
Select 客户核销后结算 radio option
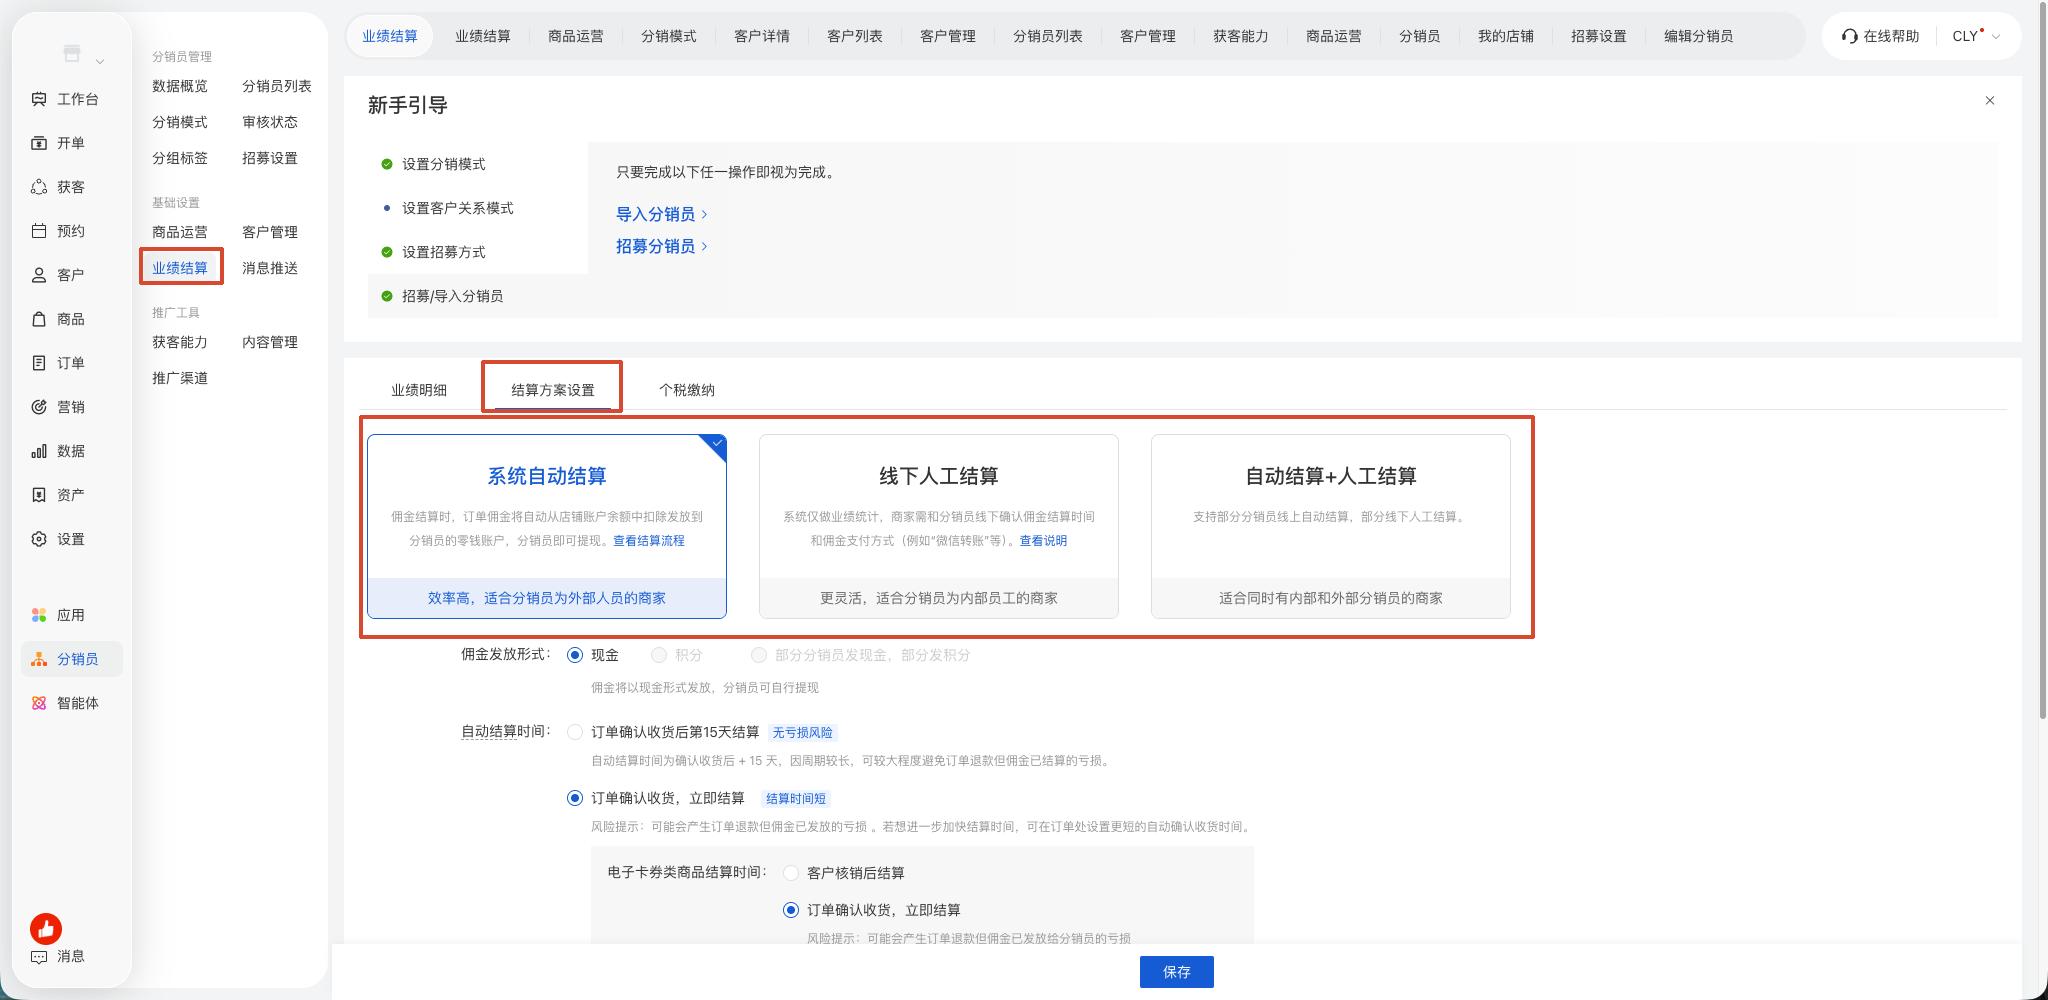[x=791, y=873]
